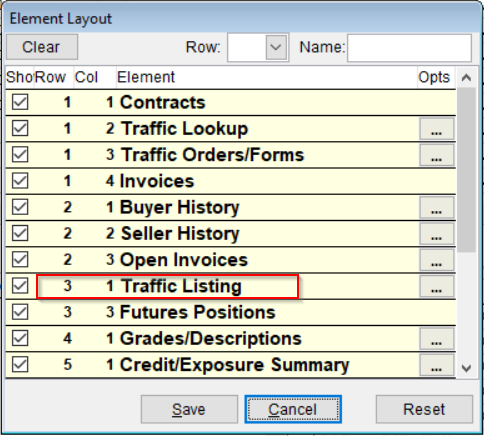Viewport: 484px width, 436px height.
Task: Toggle the Credit/Exposure Summary checkbox
Action: (x=20, y=364)
